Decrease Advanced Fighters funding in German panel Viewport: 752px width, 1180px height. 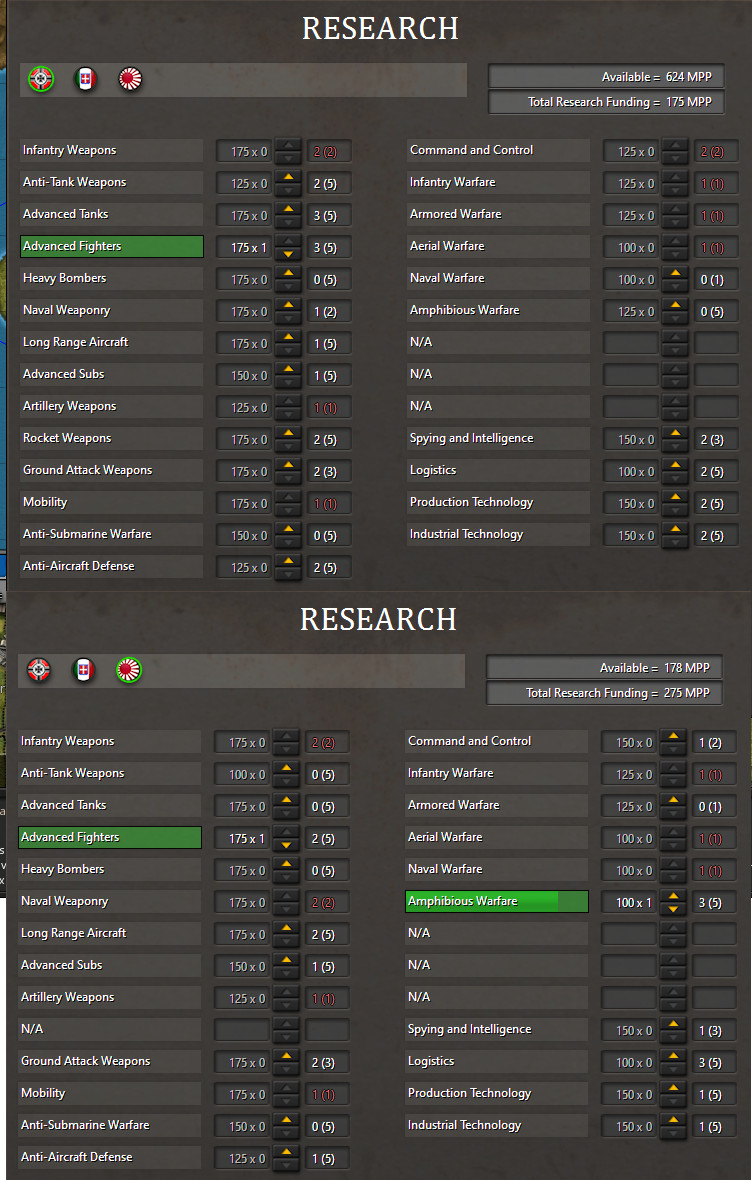(x=288, y=254)
